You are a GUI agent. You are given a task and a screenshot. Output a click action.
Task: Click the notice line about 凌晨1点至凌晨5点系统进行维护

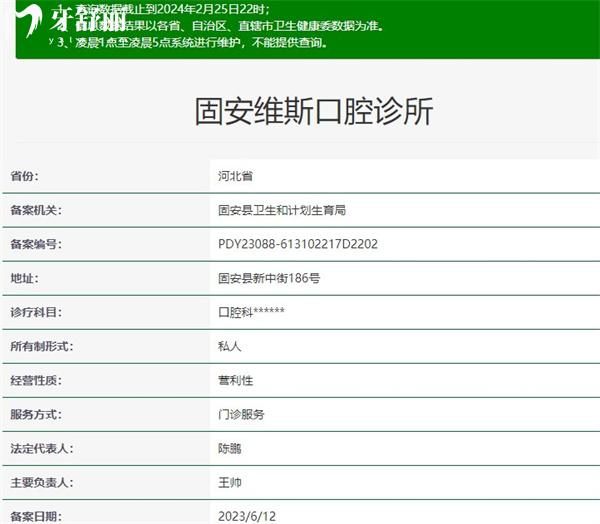click(x=193, y=42)
